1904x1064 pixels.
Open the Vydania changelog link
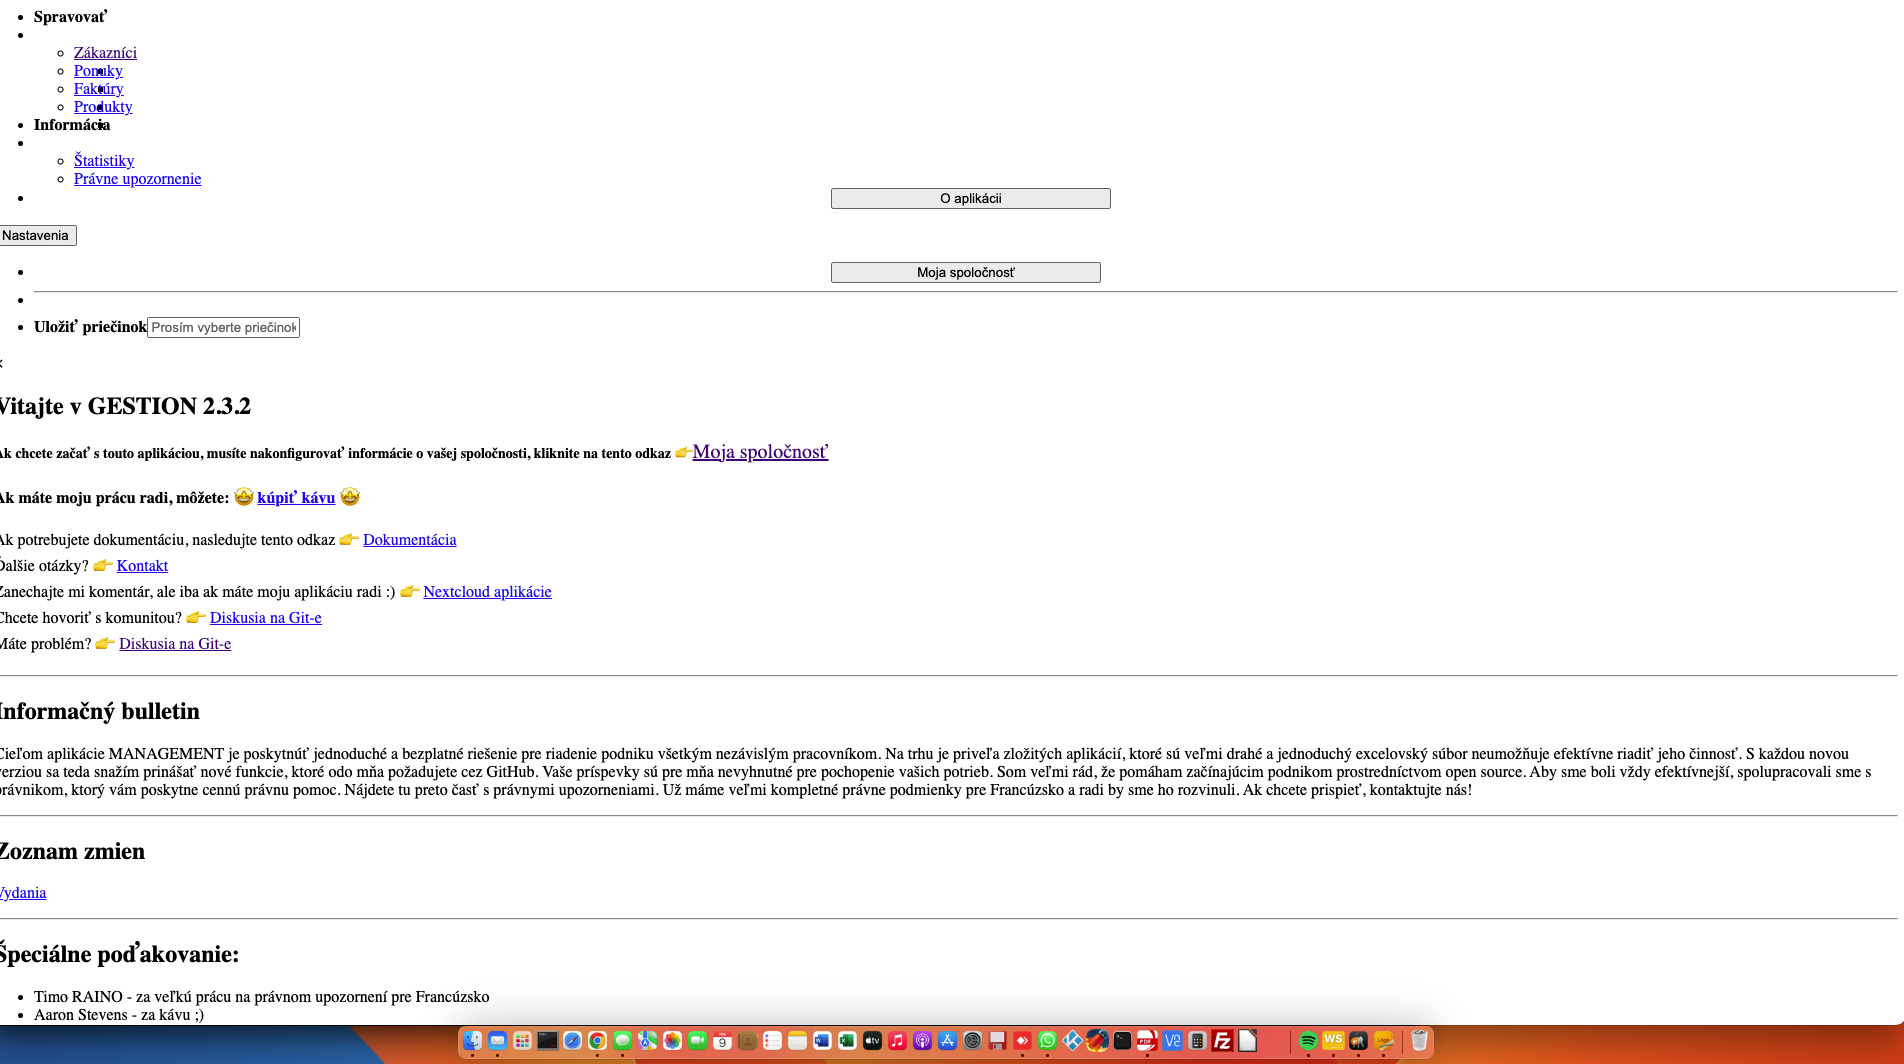[22, 892]
